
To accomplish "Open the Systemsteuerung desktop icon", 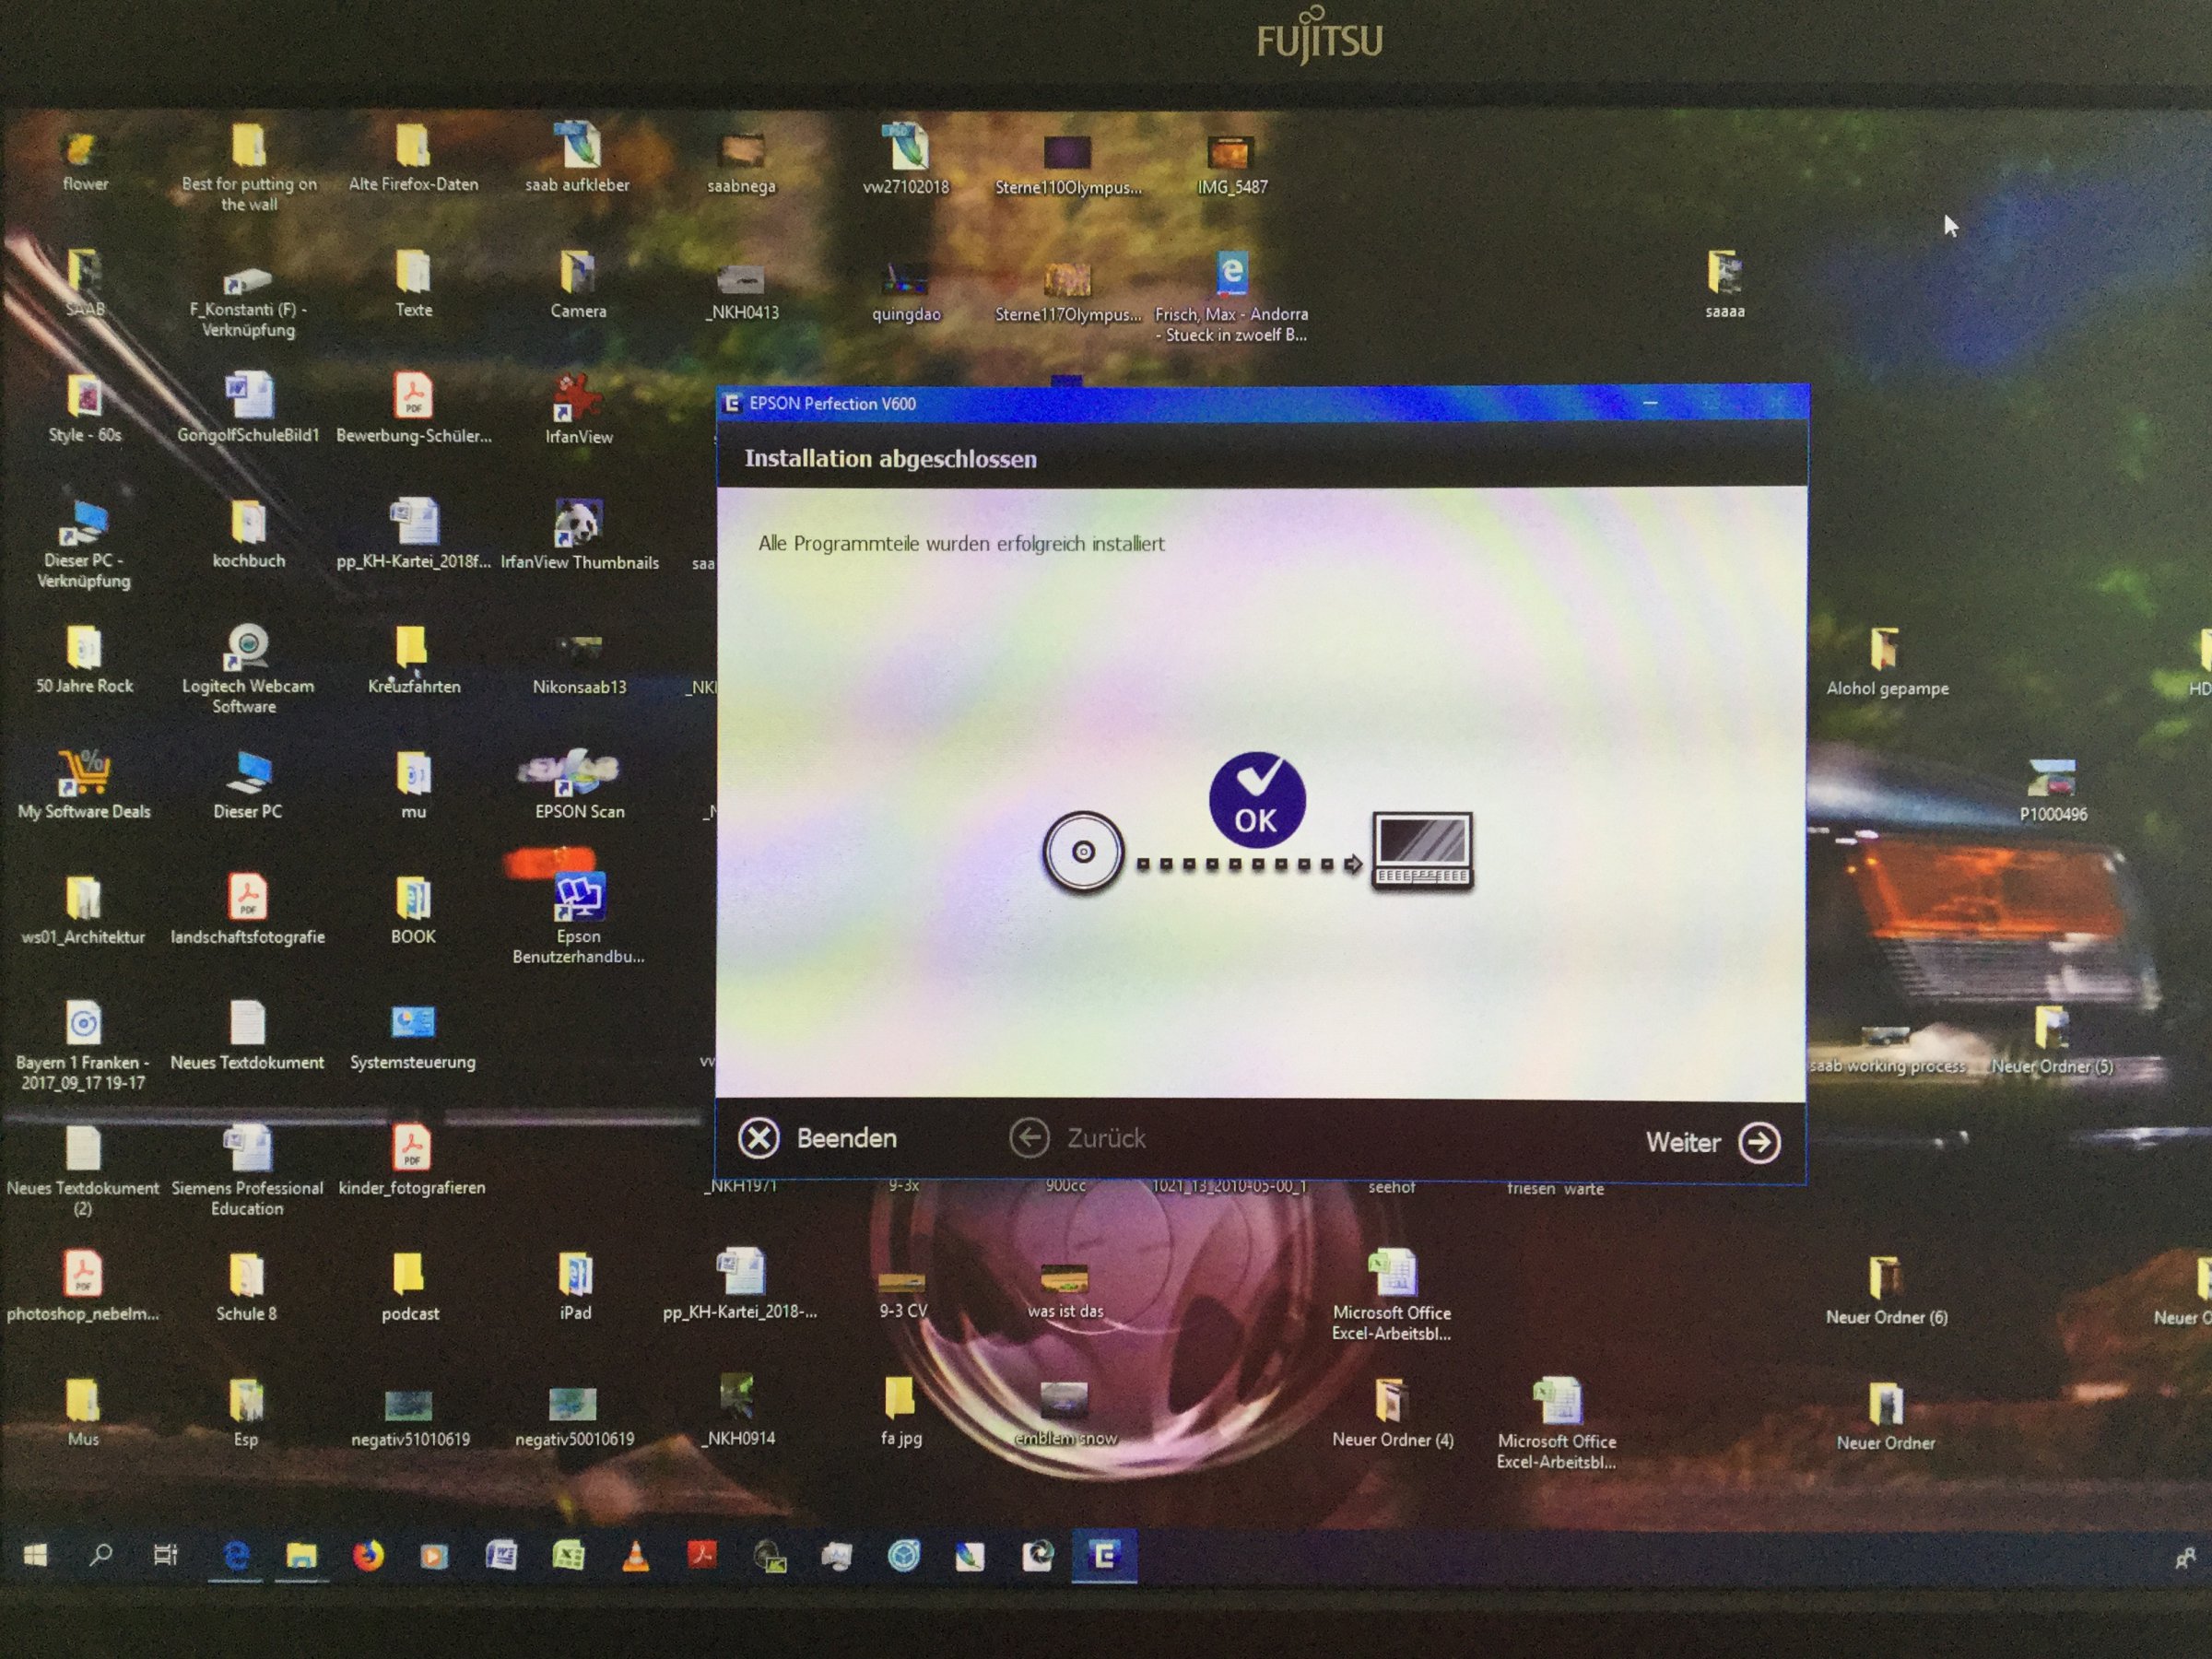I will pyautogui.click(x=412, y=1036).
